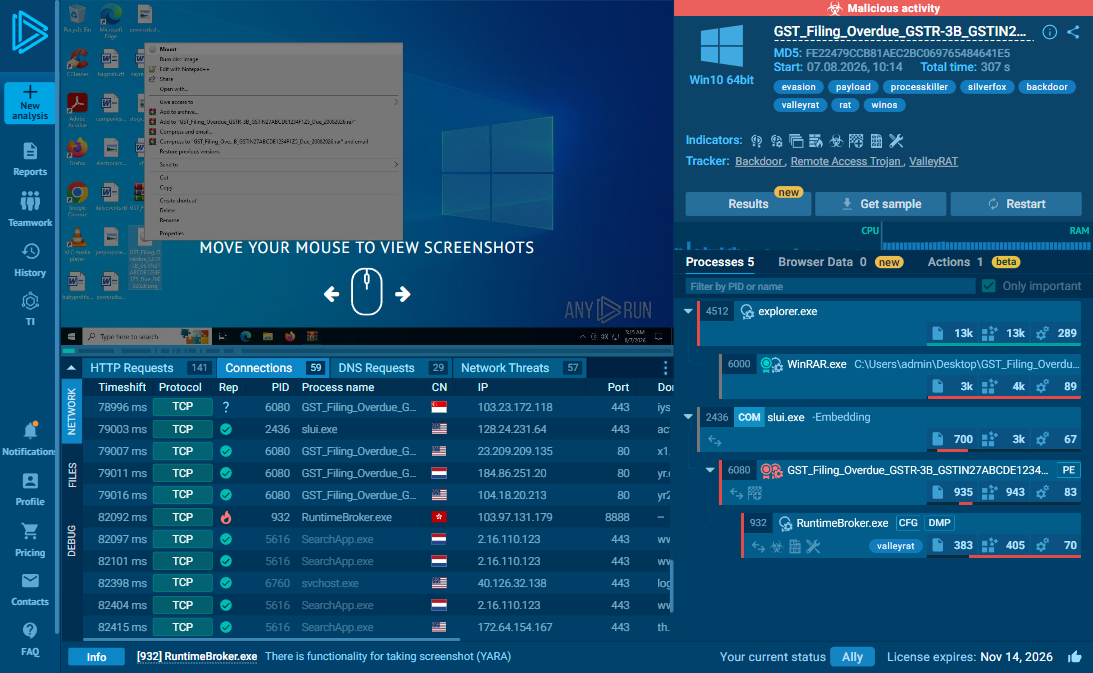
Task: Switch to DNS Requests tab
Action: click(x=391, y=368)
